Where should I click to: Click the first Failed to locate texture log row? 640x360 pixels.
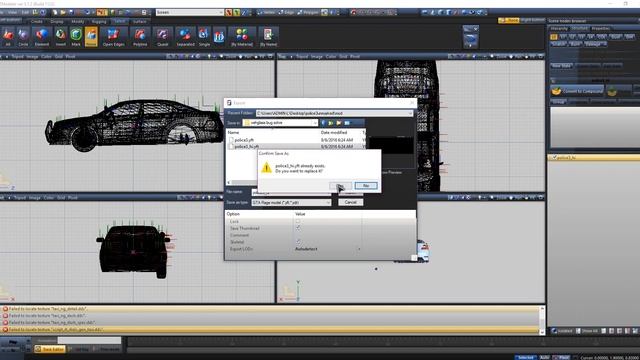(x=270, y=309)
